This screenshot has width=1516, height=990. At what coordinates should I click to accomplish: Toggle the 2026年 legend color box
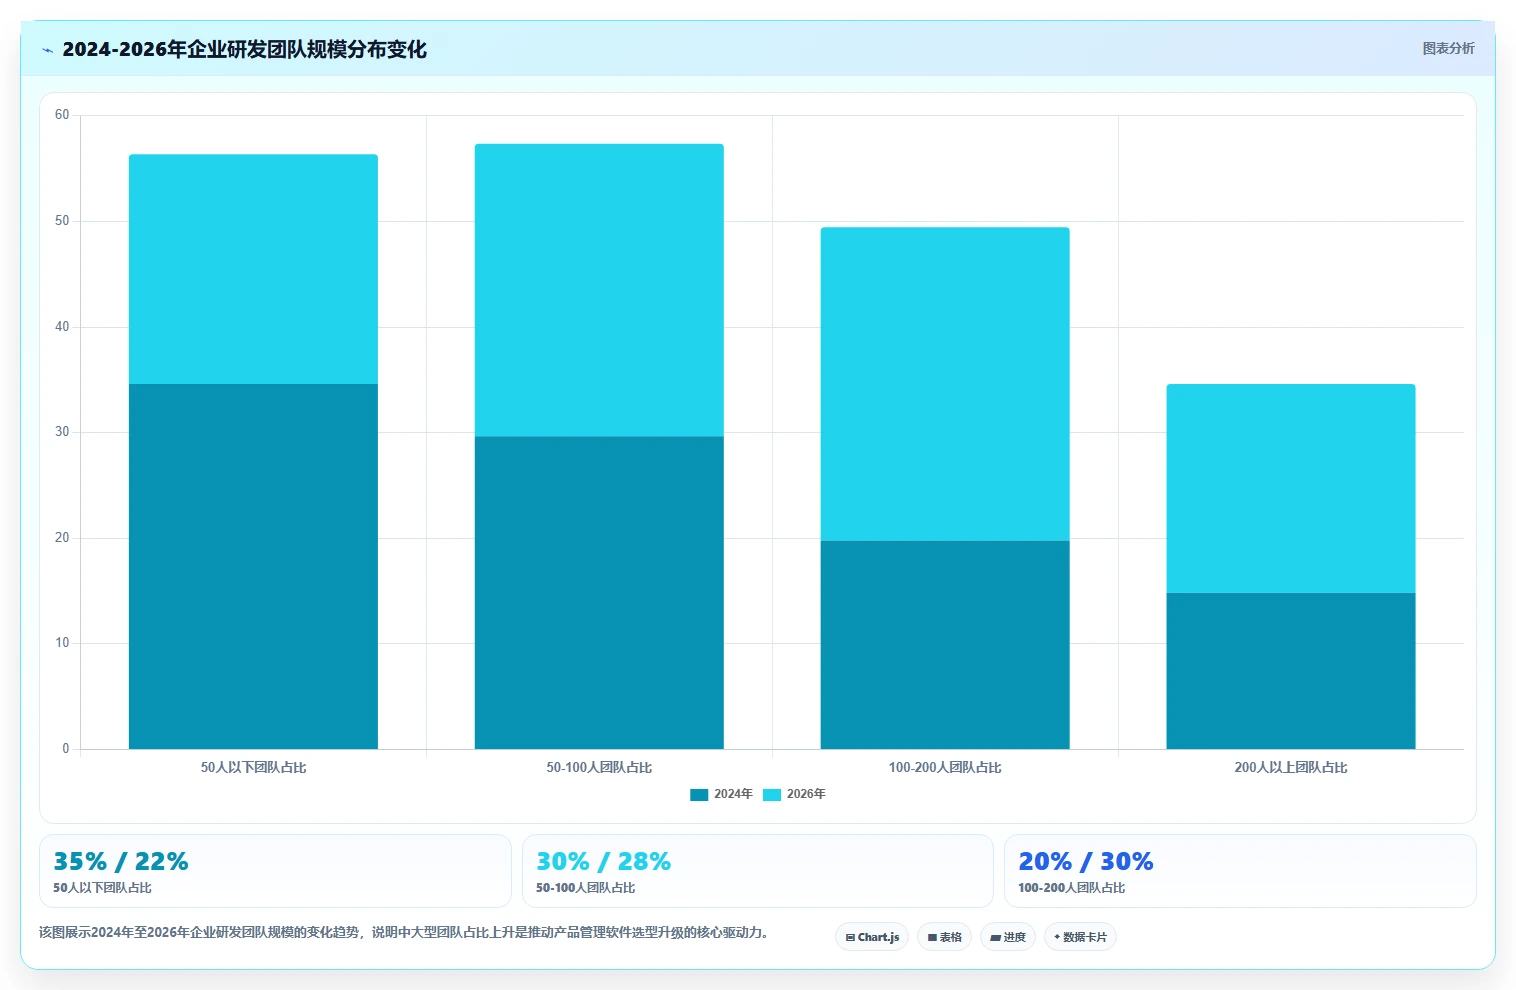tap(772, 795)
